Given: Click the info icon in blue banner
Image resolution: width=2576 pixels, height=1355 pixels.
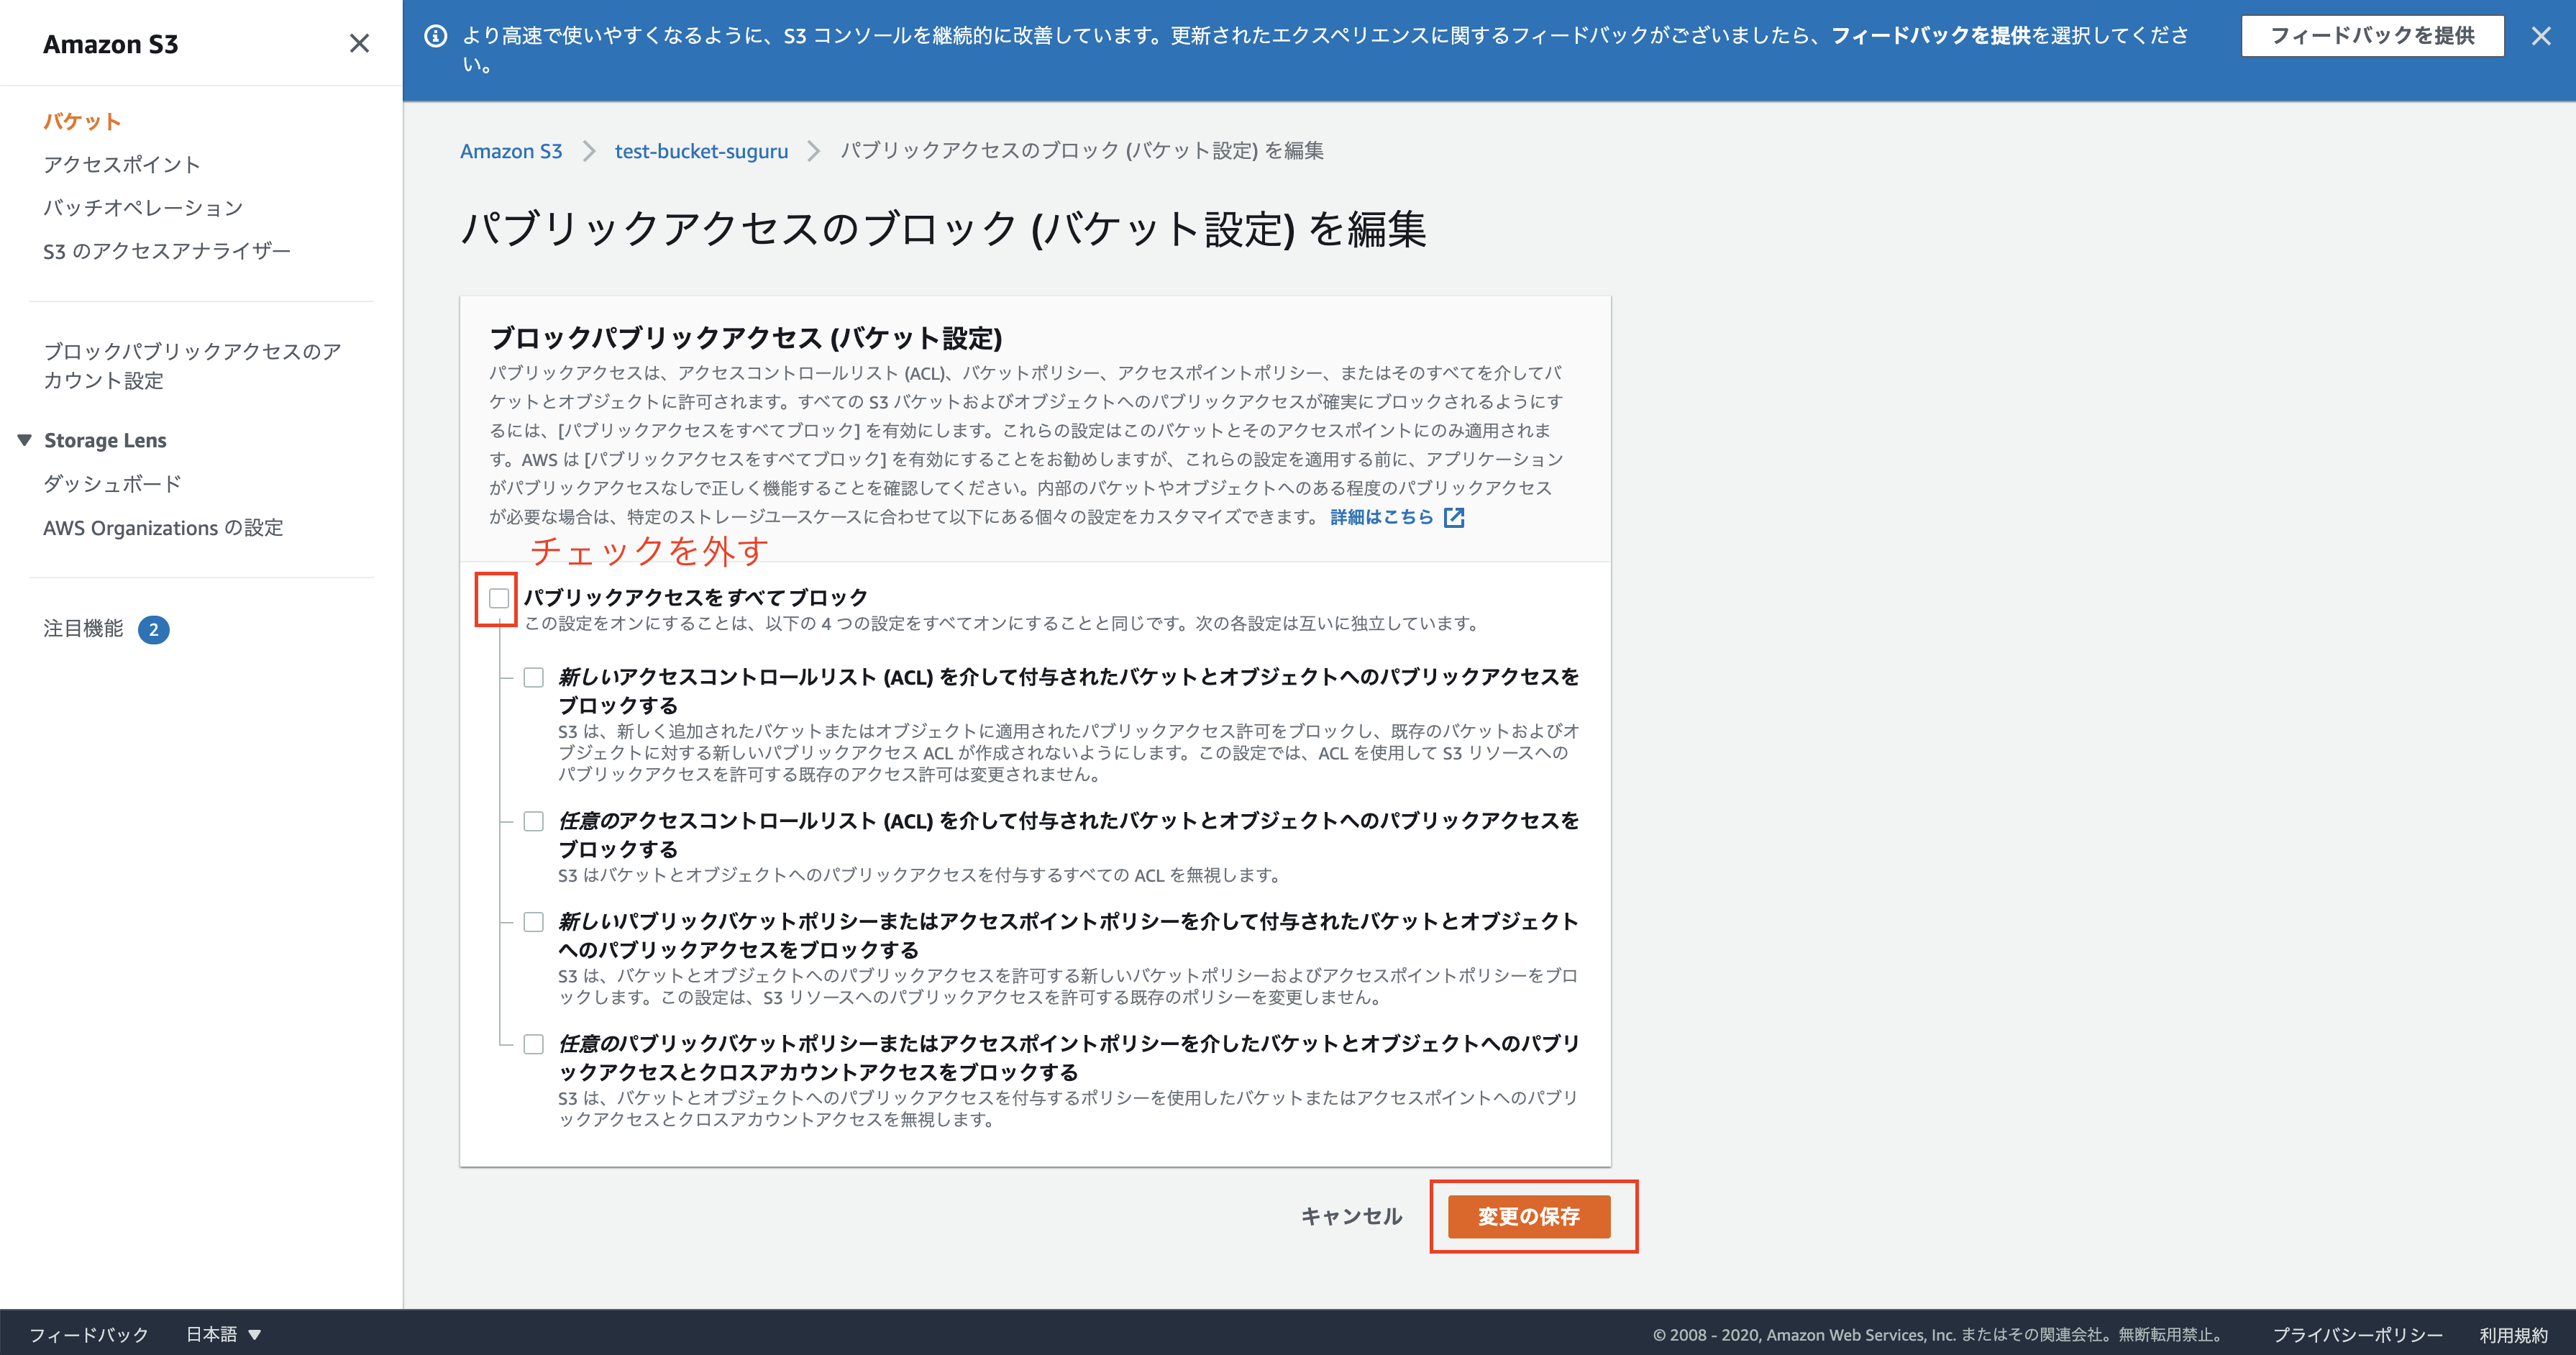Looking at the screenshot, I should point(436,36).
